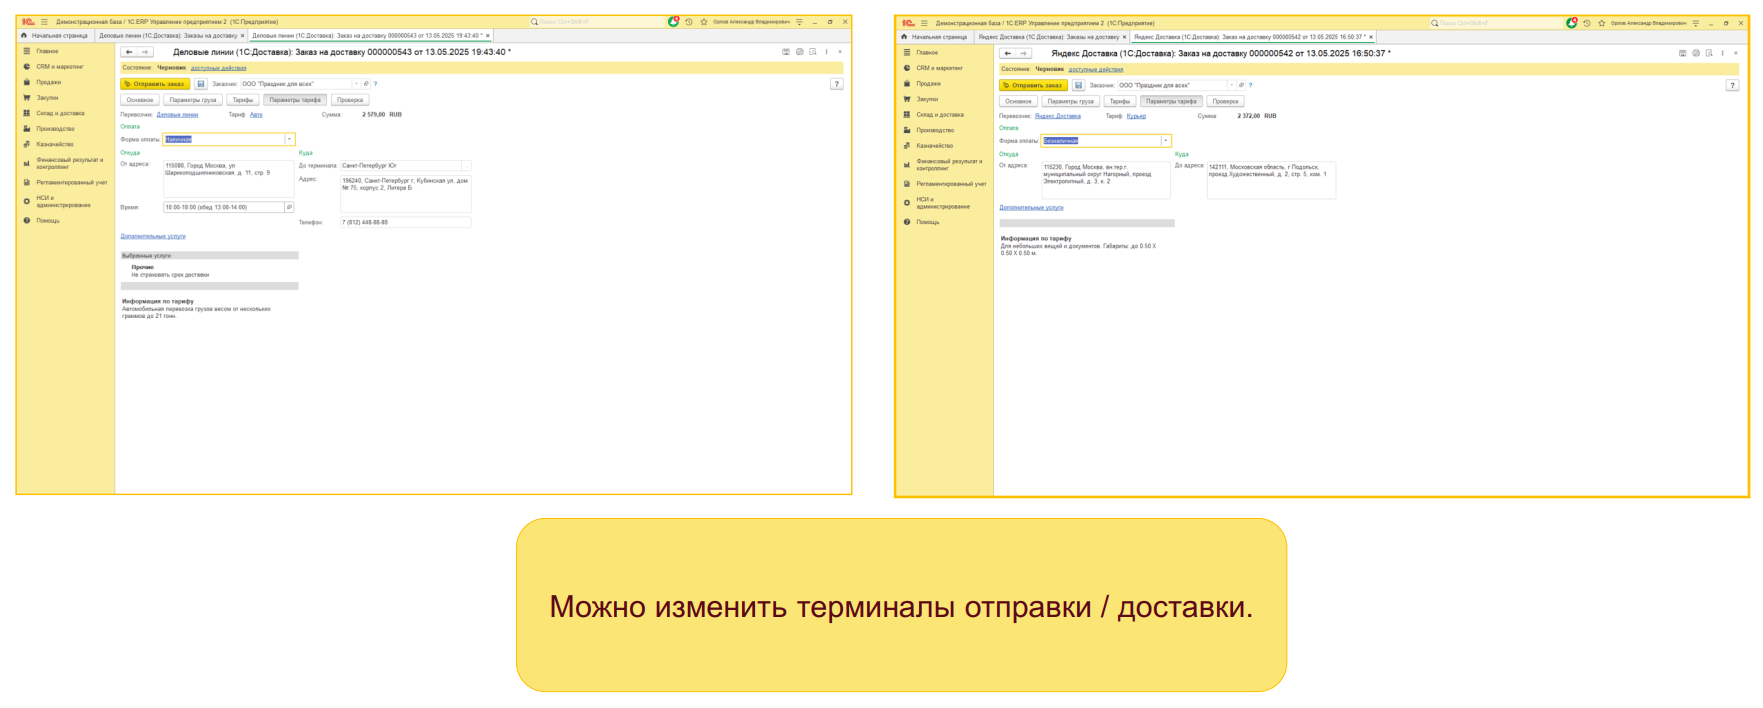Viewport: 1763px width, 708px height.
Task: Click the Телефон field with 7 (812) number
Action: 405,222
